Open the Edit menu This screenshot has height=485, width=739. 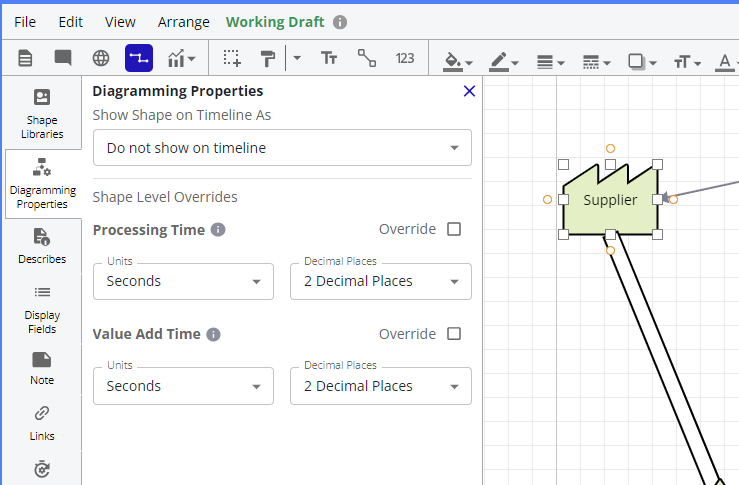coord(71,22)
